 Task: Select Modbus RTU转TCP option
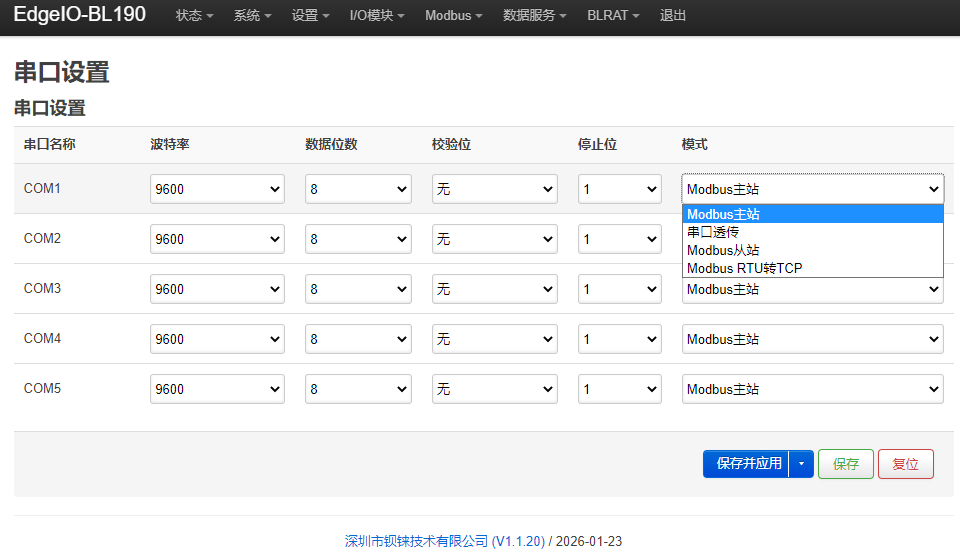812,268
